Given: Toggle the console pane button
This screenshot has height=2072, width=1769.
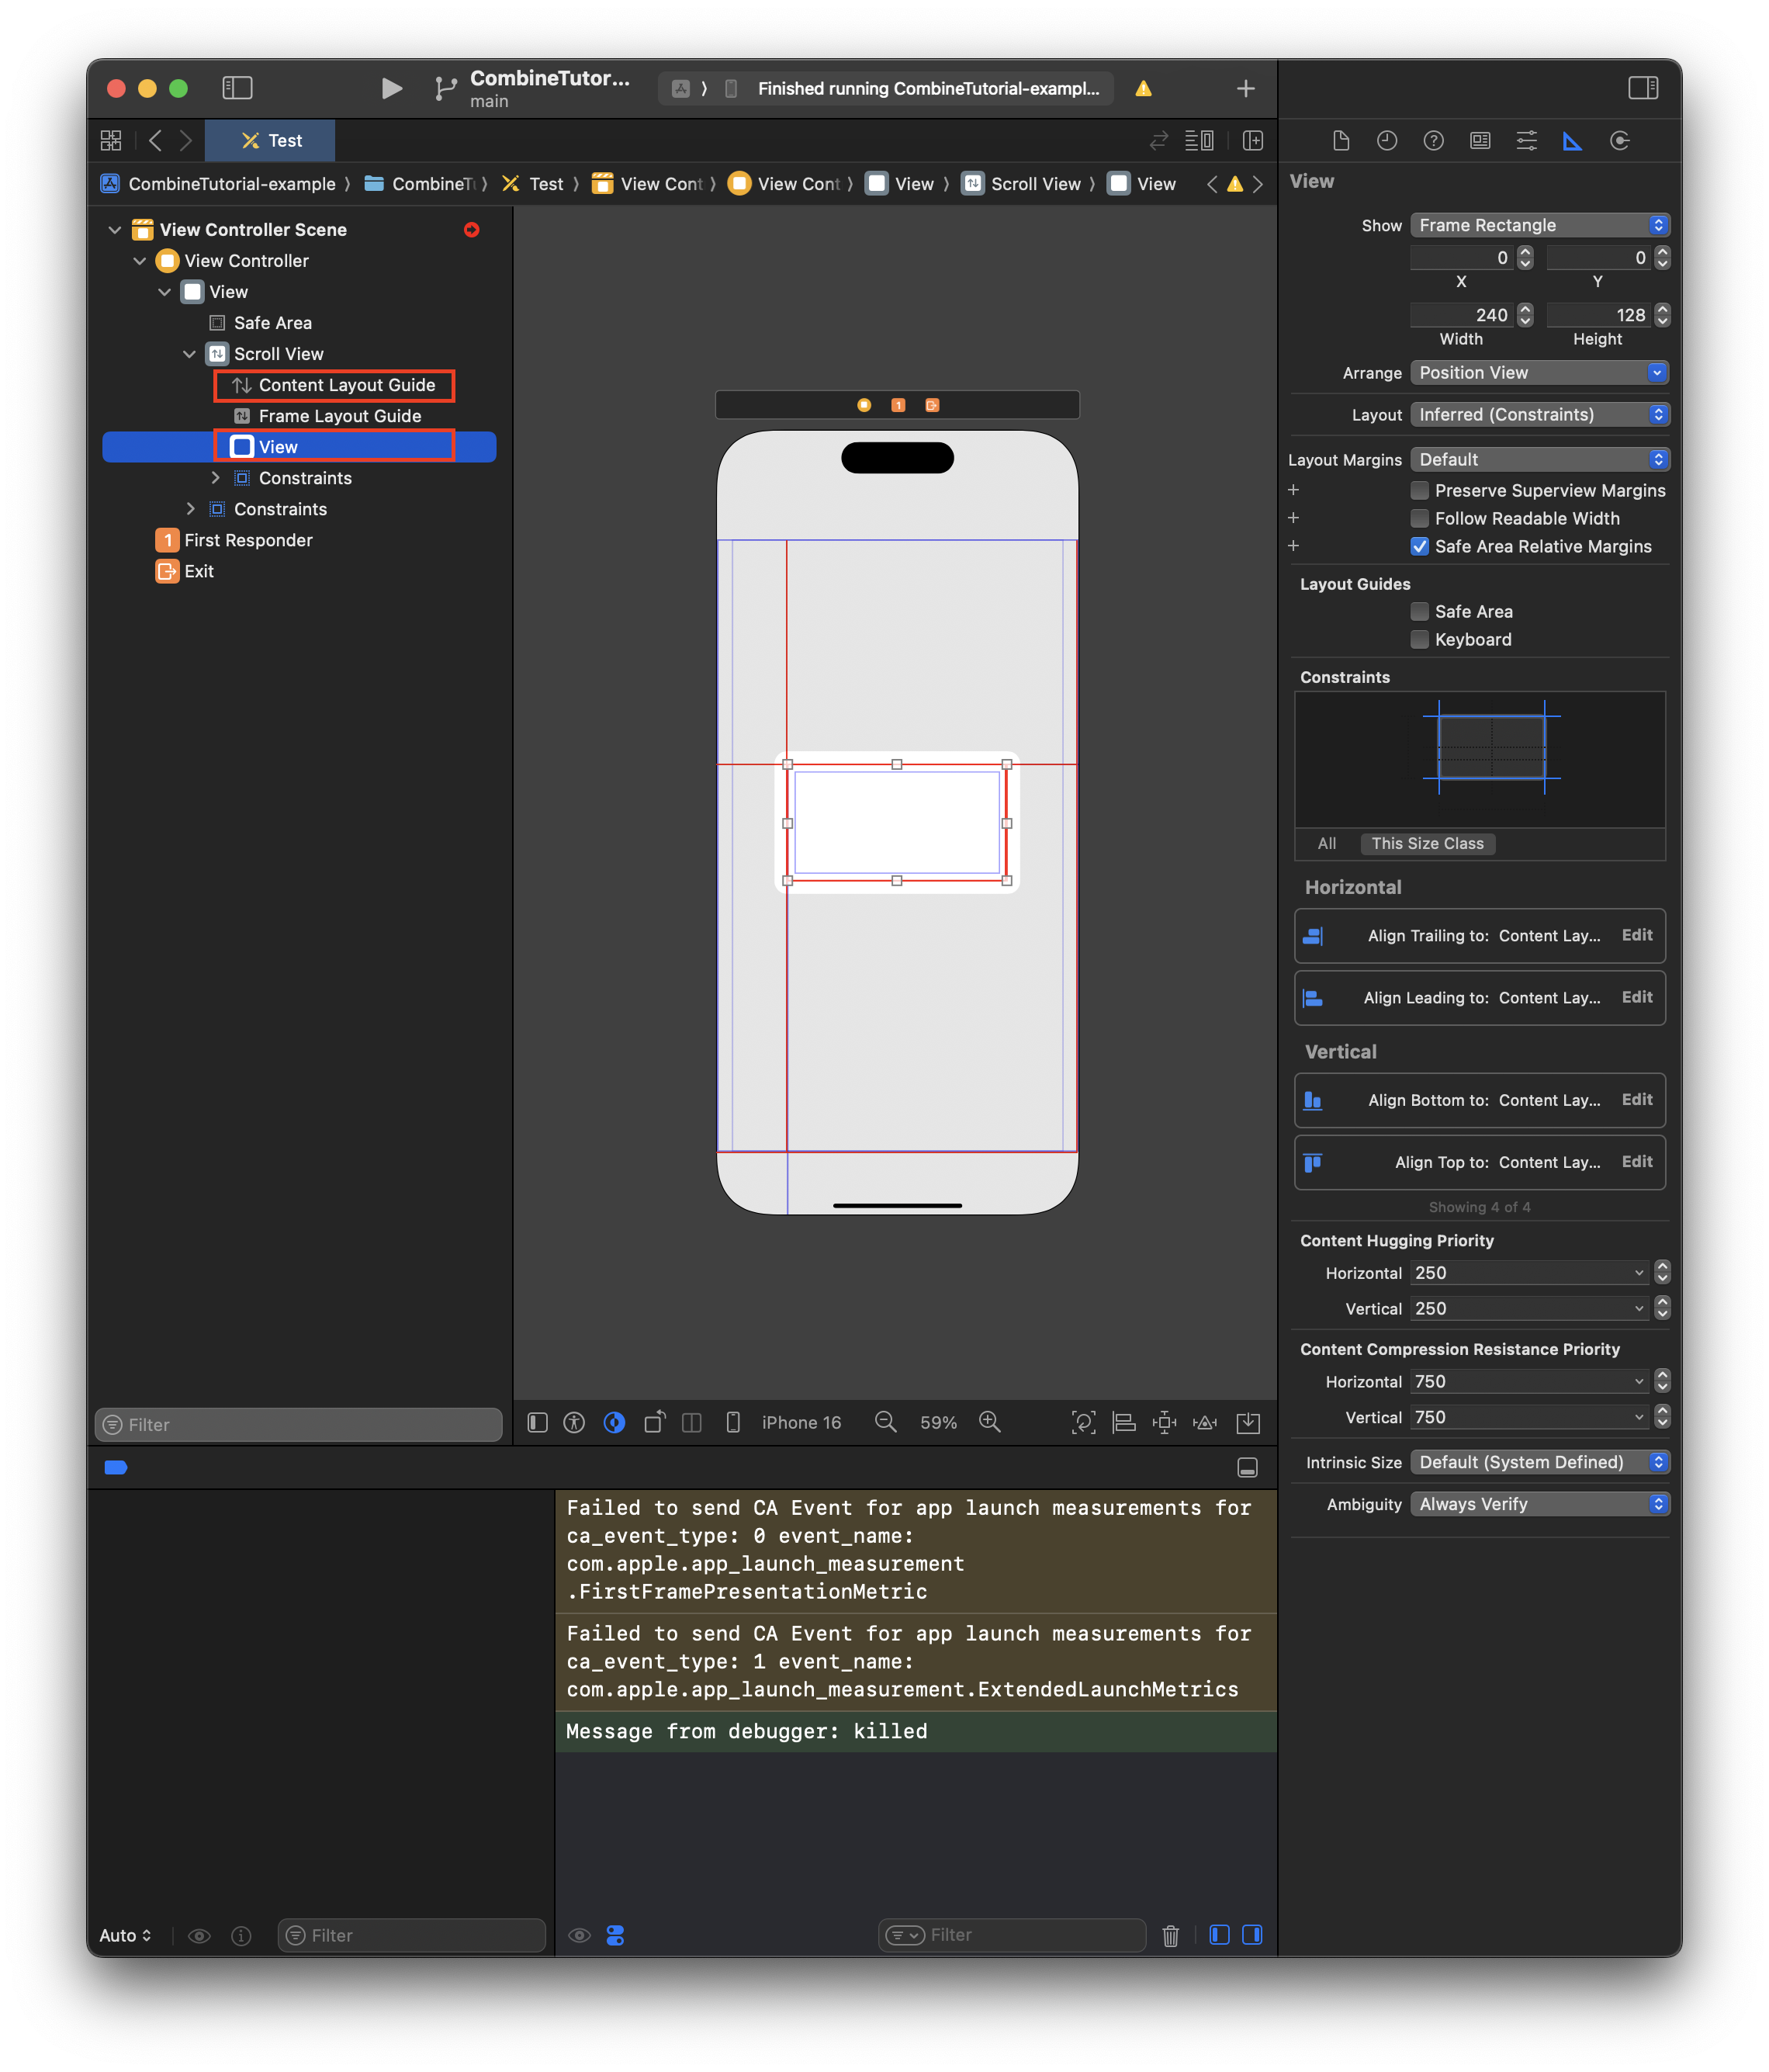Looking at the screenshot, I should pos(1251,1935).
